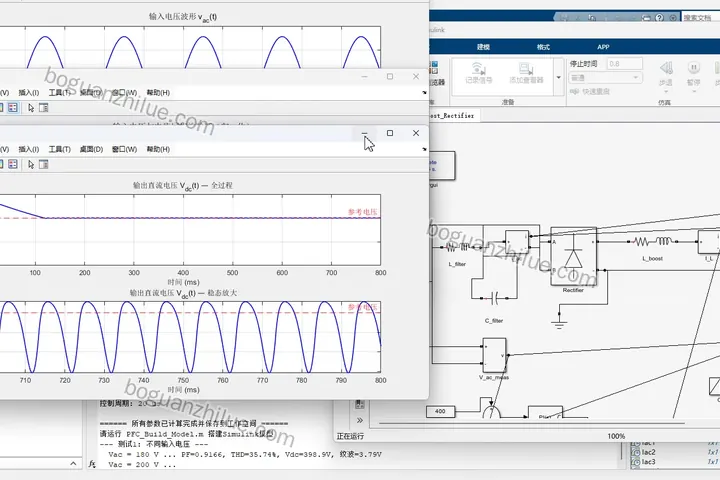Select the V_ac_meas measurement block

495,355
